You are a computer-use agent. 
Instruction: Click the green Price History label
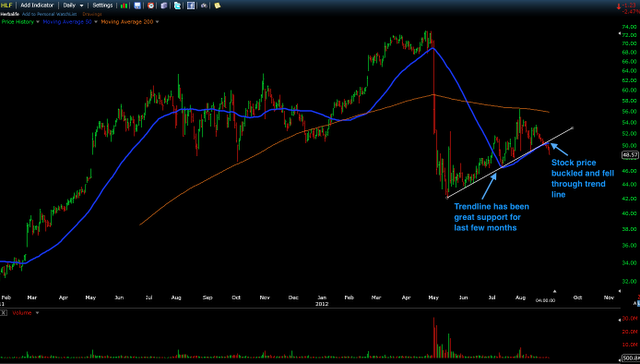click(18, 22)
